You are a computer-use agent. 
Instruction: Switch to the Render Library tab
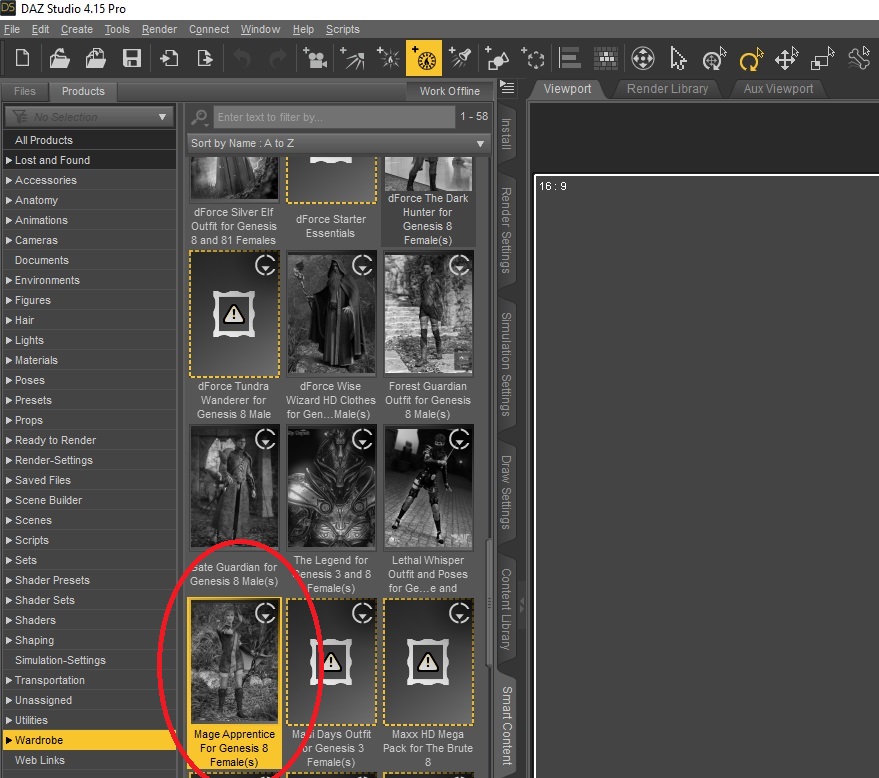tap(667, 88)
